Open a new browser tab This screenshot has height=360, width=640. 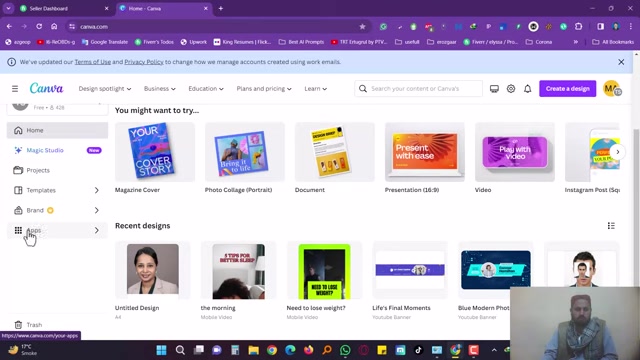[221, 8]
